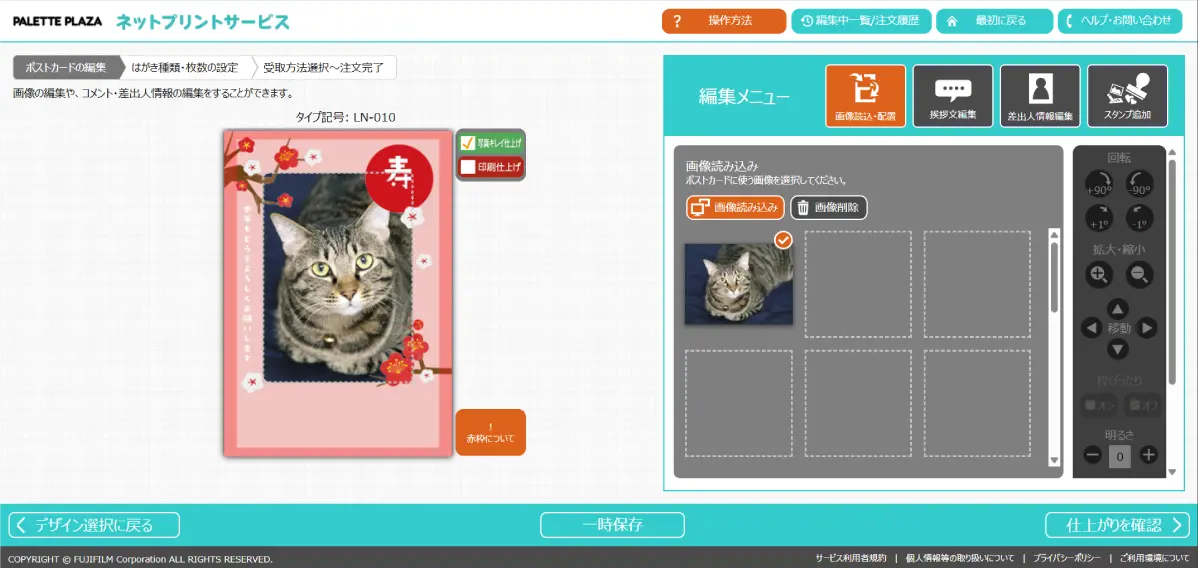This screenshot has height=569, width=1198.
Task: Move image up with the up arrow
Action: 1118,308
